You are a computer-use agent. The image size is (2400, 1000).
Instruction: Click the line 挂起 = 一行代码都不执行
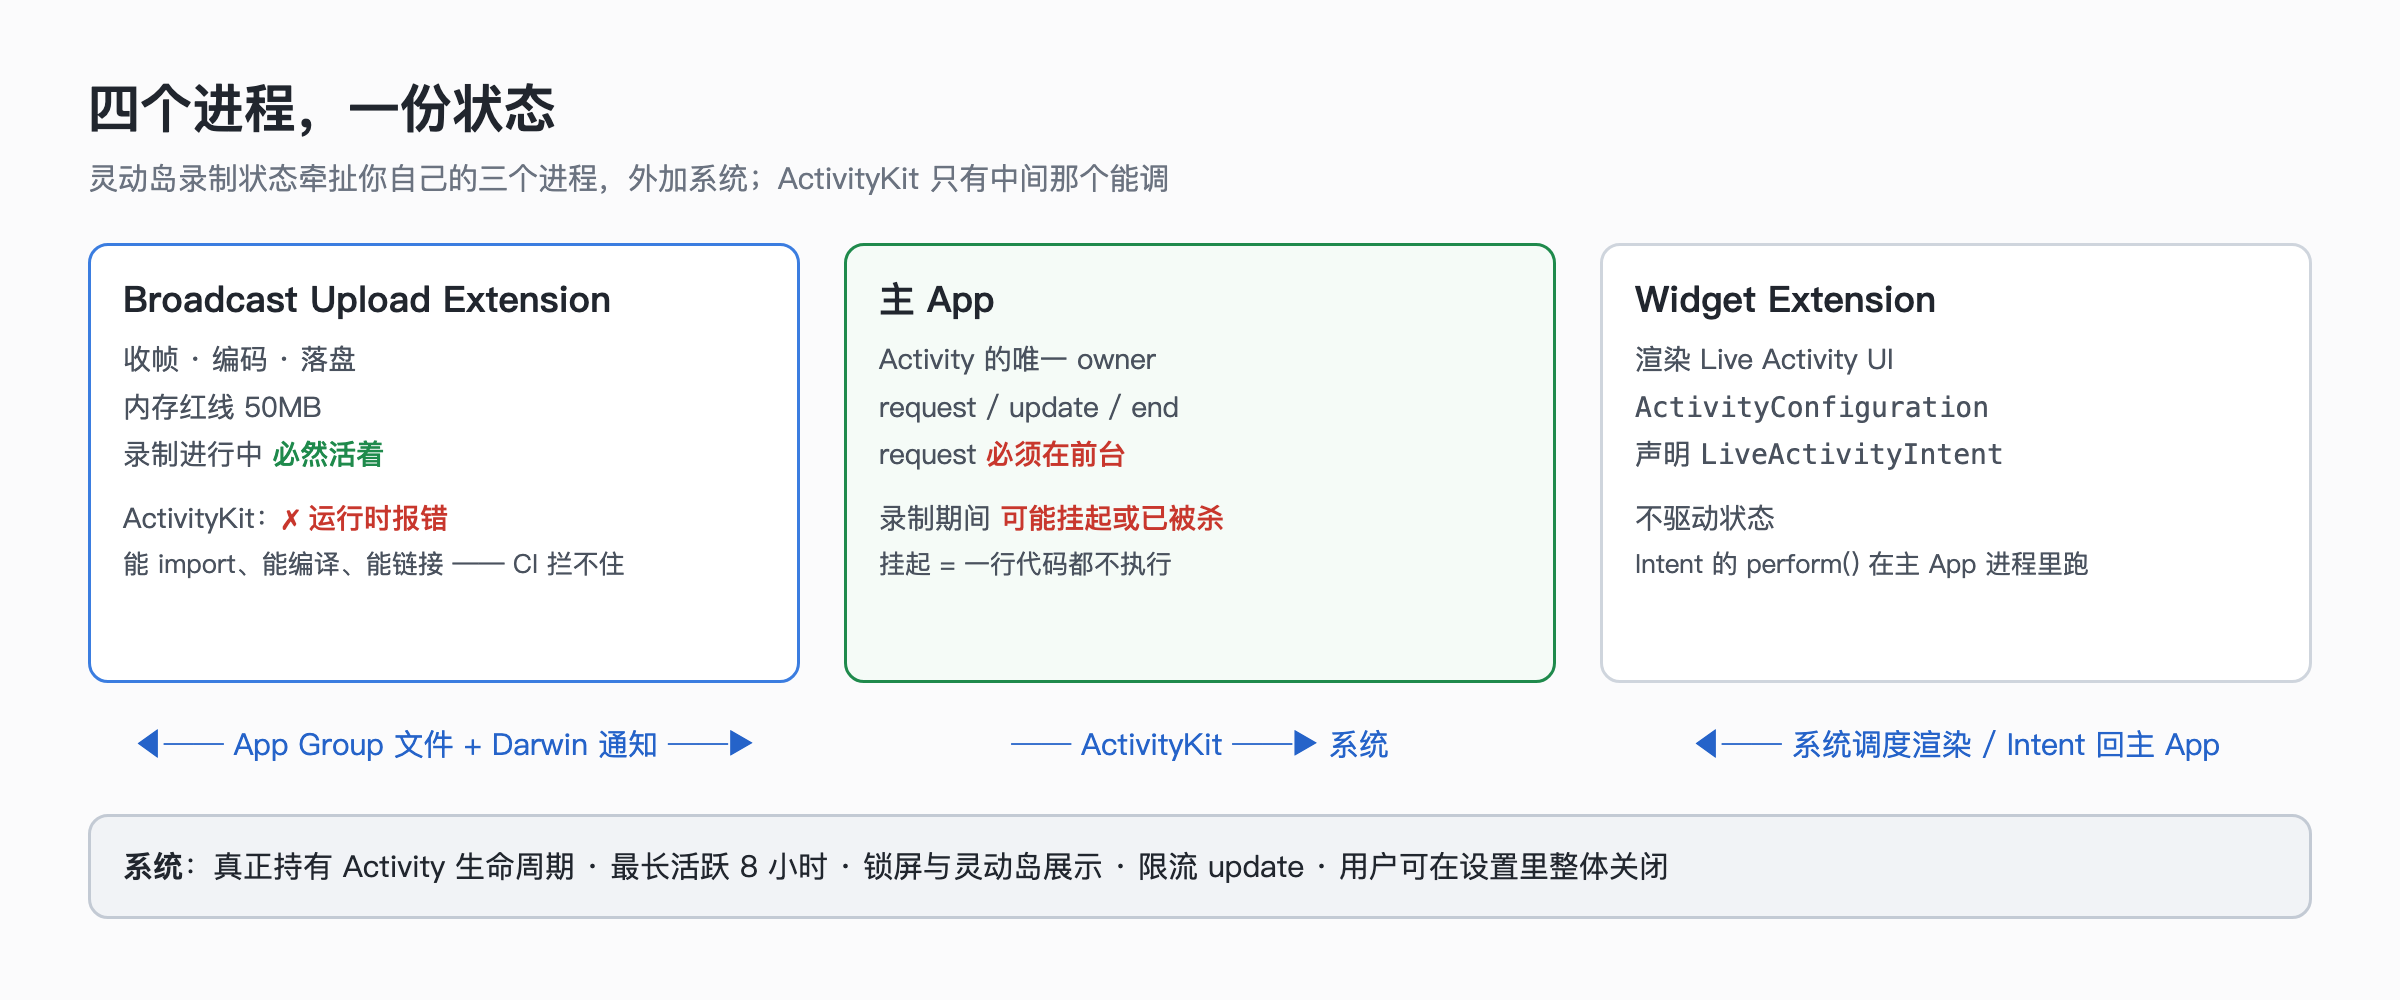coord(1025,565)
